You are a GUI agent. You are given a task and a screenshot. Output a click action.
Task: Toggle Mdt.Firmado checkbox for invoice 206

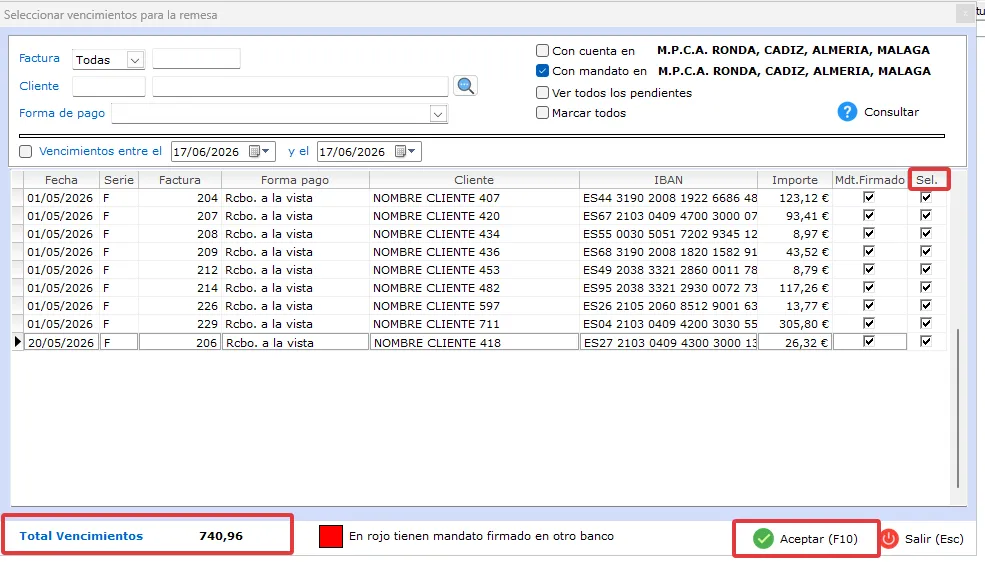coord(869,342)
